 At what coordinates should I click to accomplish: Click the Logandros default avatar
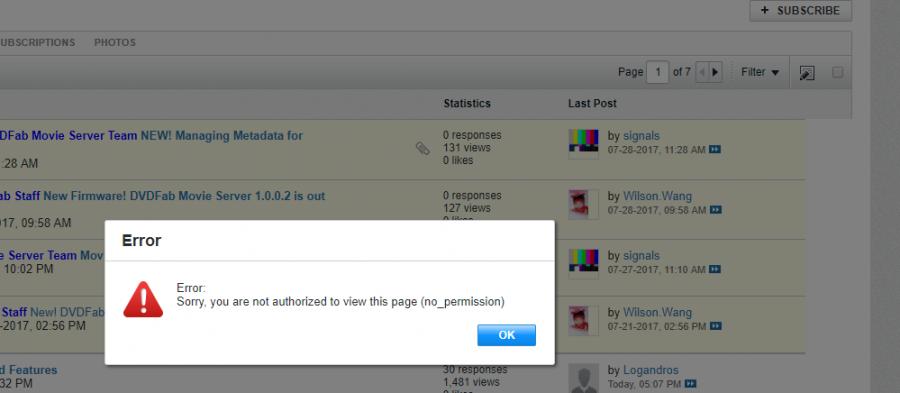(x=584, y=378)
